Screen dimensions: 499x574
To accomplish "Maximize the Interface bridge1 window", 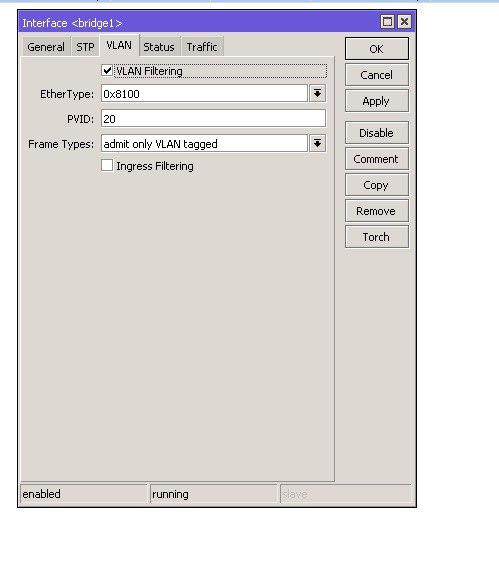I will point(387,22).
